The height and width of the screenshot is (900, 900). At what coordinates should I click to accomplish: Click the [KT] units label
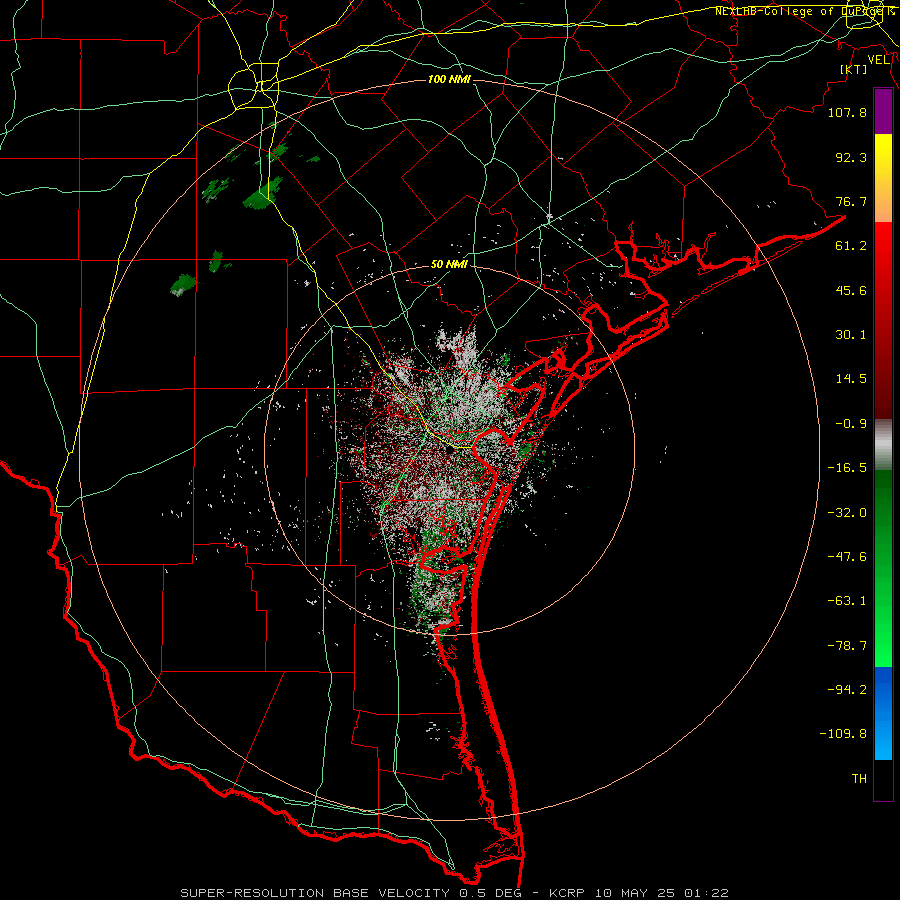coord(854,69)
